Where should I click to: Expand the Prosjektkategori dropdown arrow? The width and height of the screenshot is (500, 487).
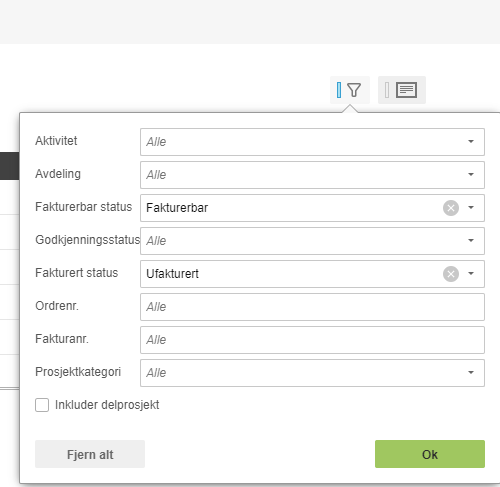(x=471, y=373)
